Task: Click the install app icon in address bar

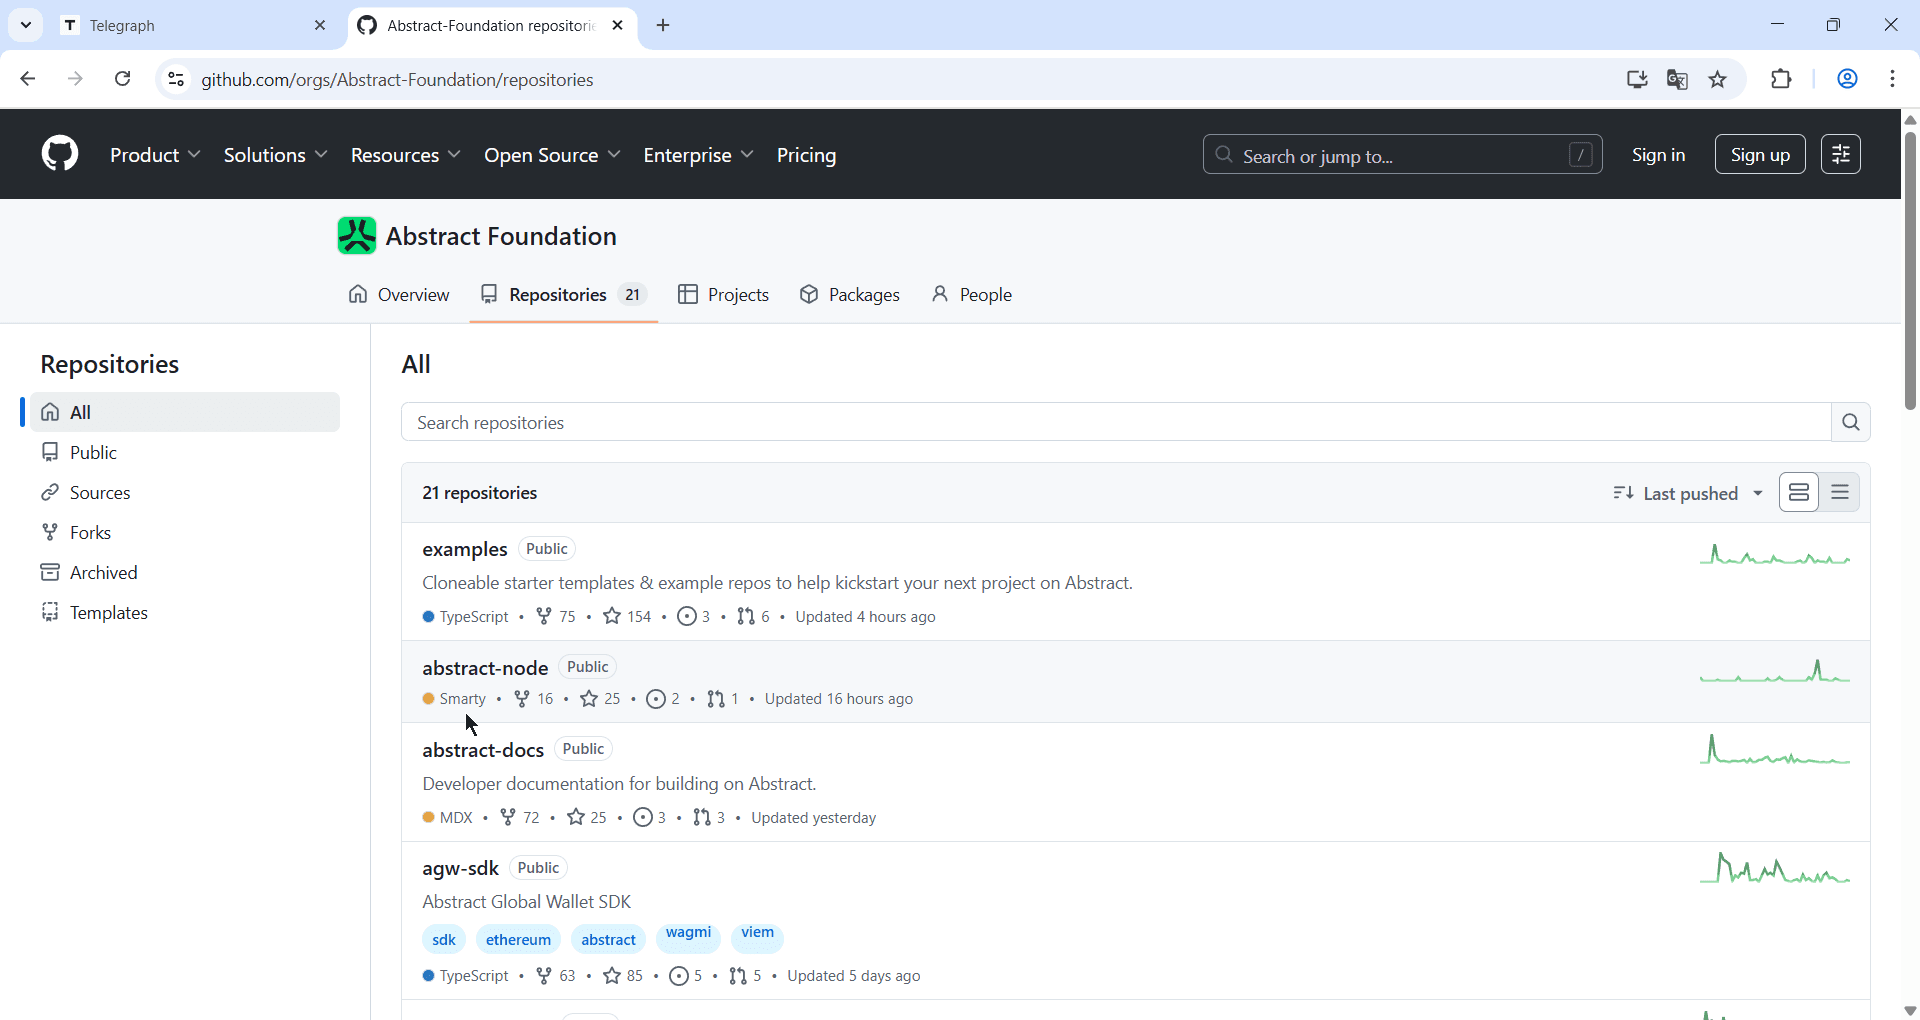Action: click(1637, 79)
